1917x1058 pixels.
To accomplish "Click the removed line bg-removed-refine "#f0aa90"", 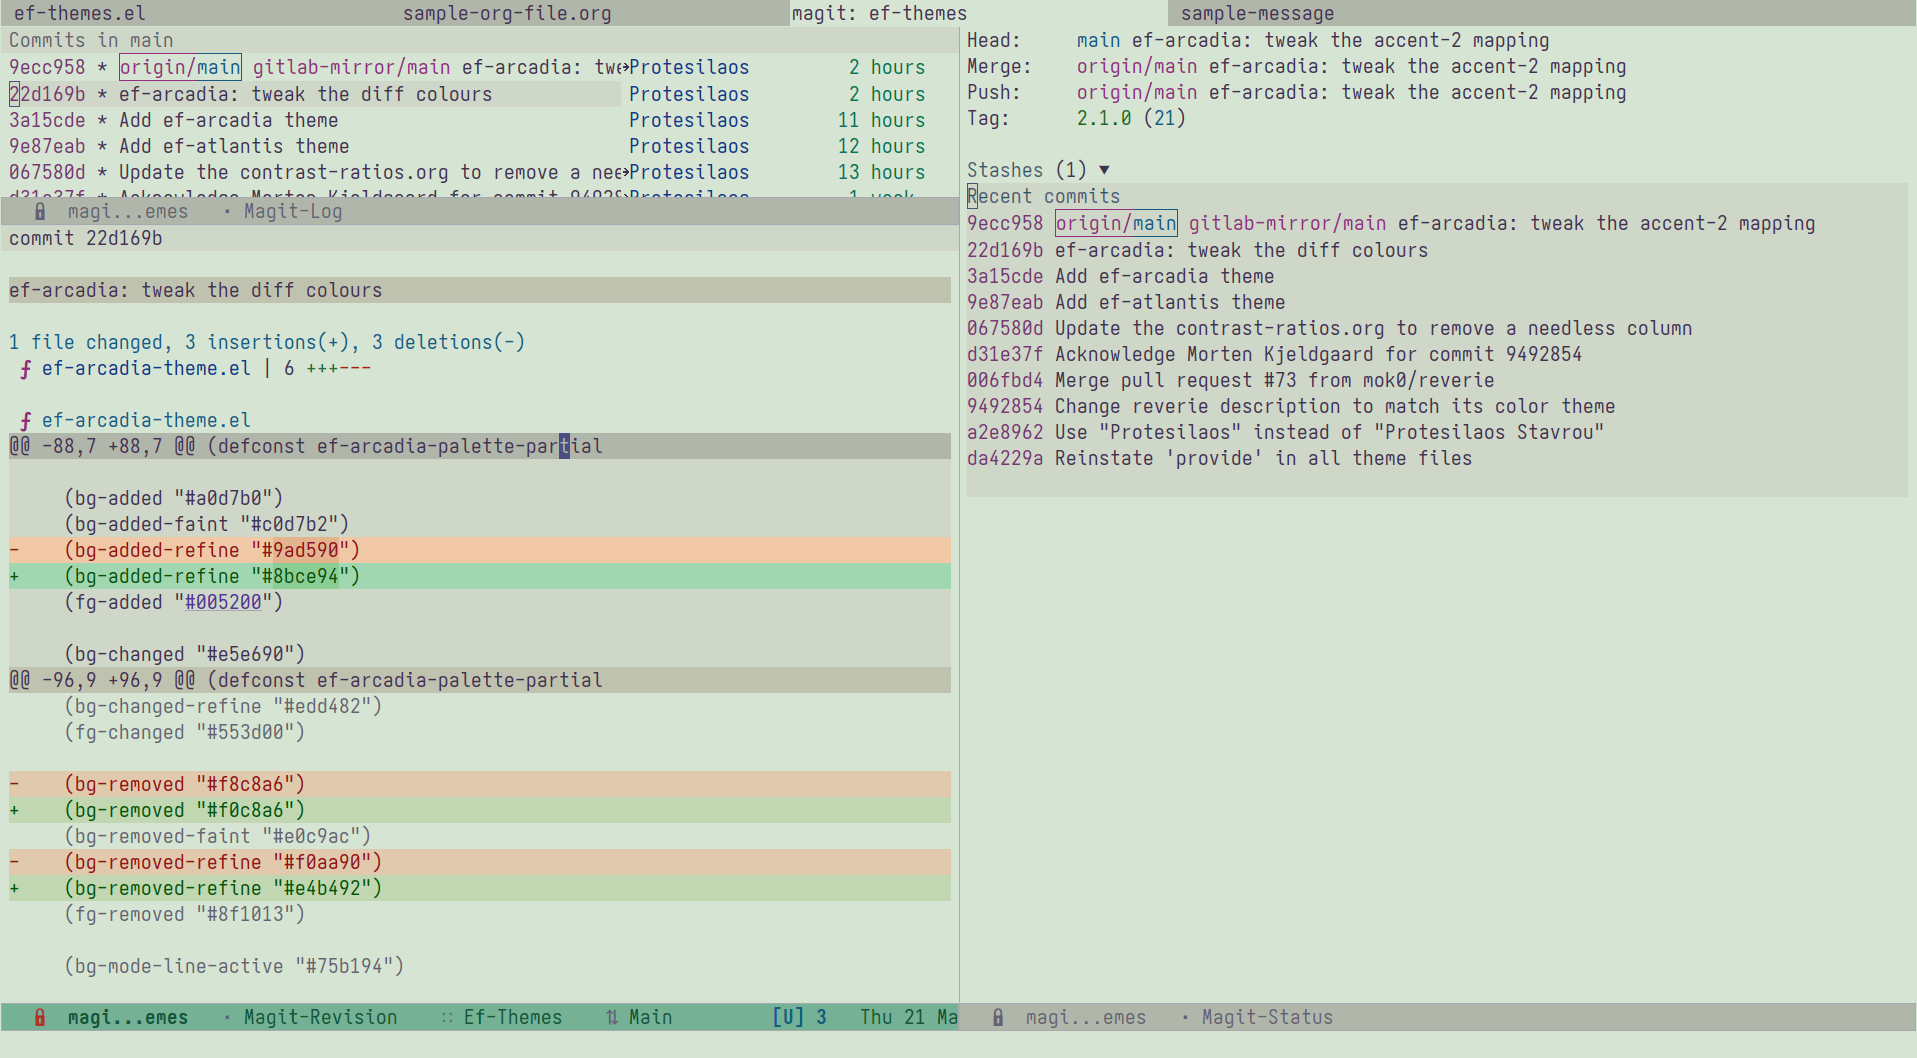I will click(480, 862).
